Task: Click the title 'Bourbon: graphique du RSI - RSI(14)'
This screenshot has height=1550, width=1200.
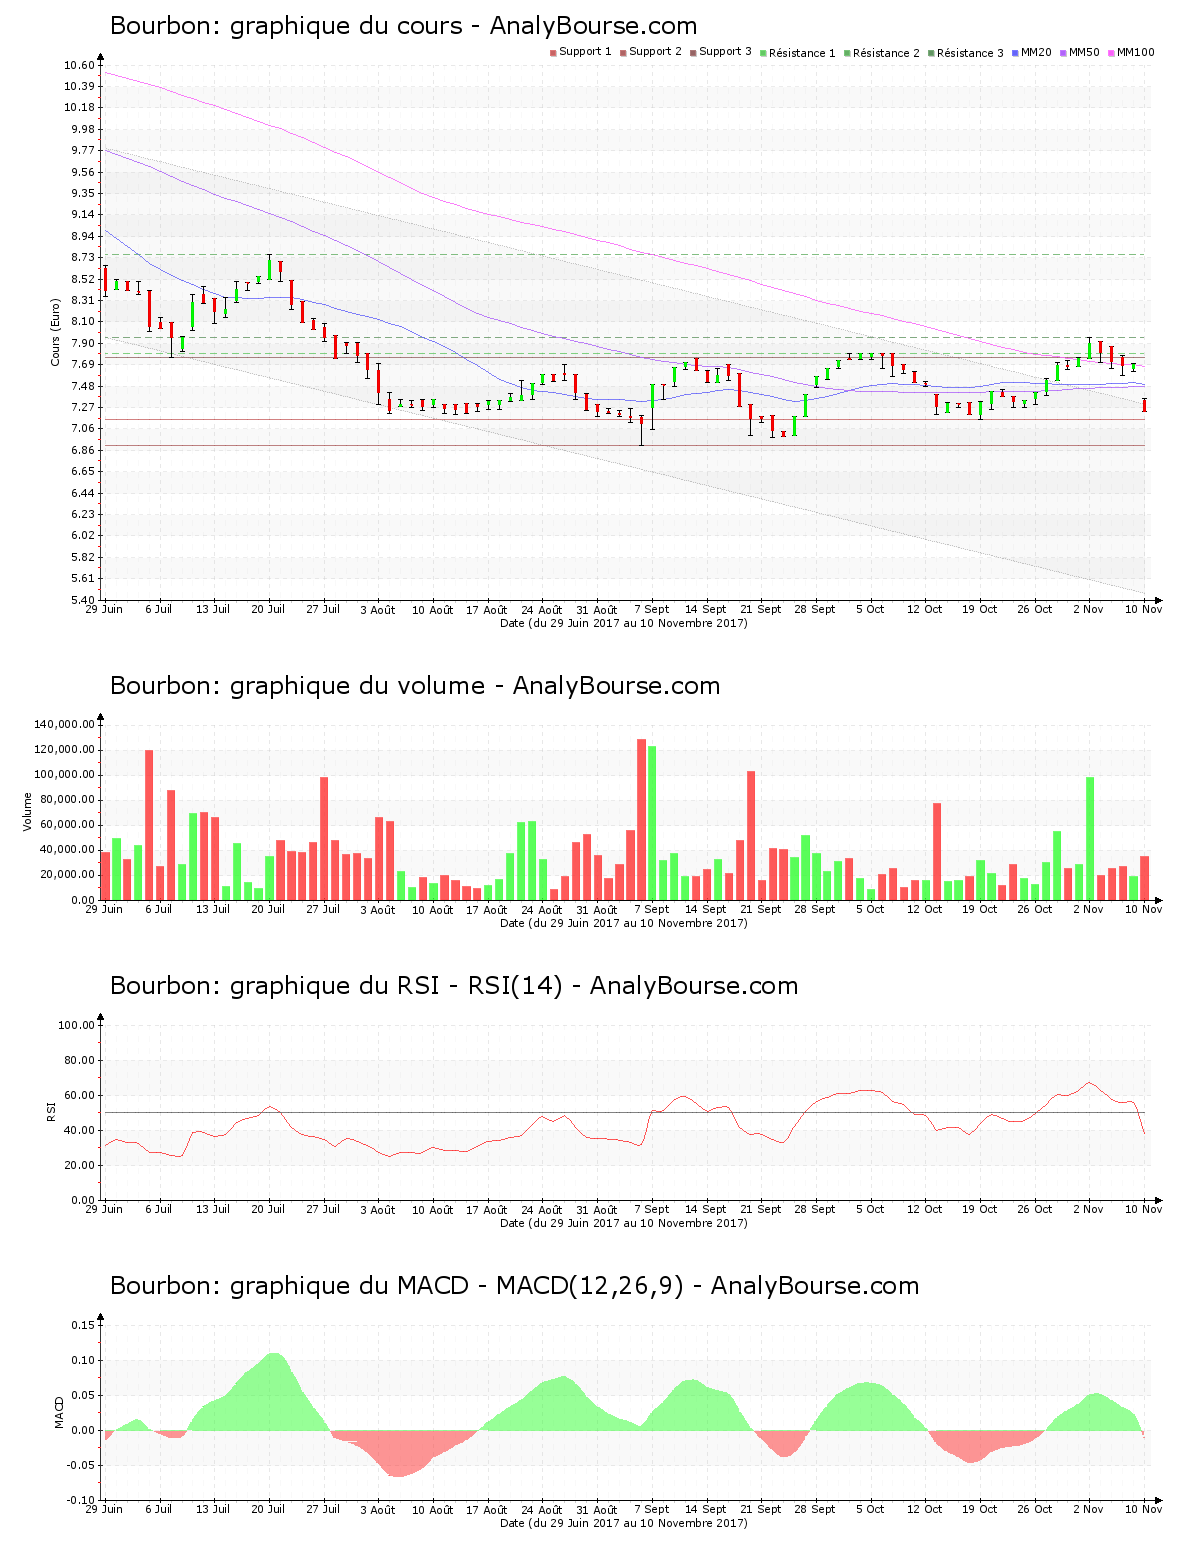Action: [x=336, y=986]
